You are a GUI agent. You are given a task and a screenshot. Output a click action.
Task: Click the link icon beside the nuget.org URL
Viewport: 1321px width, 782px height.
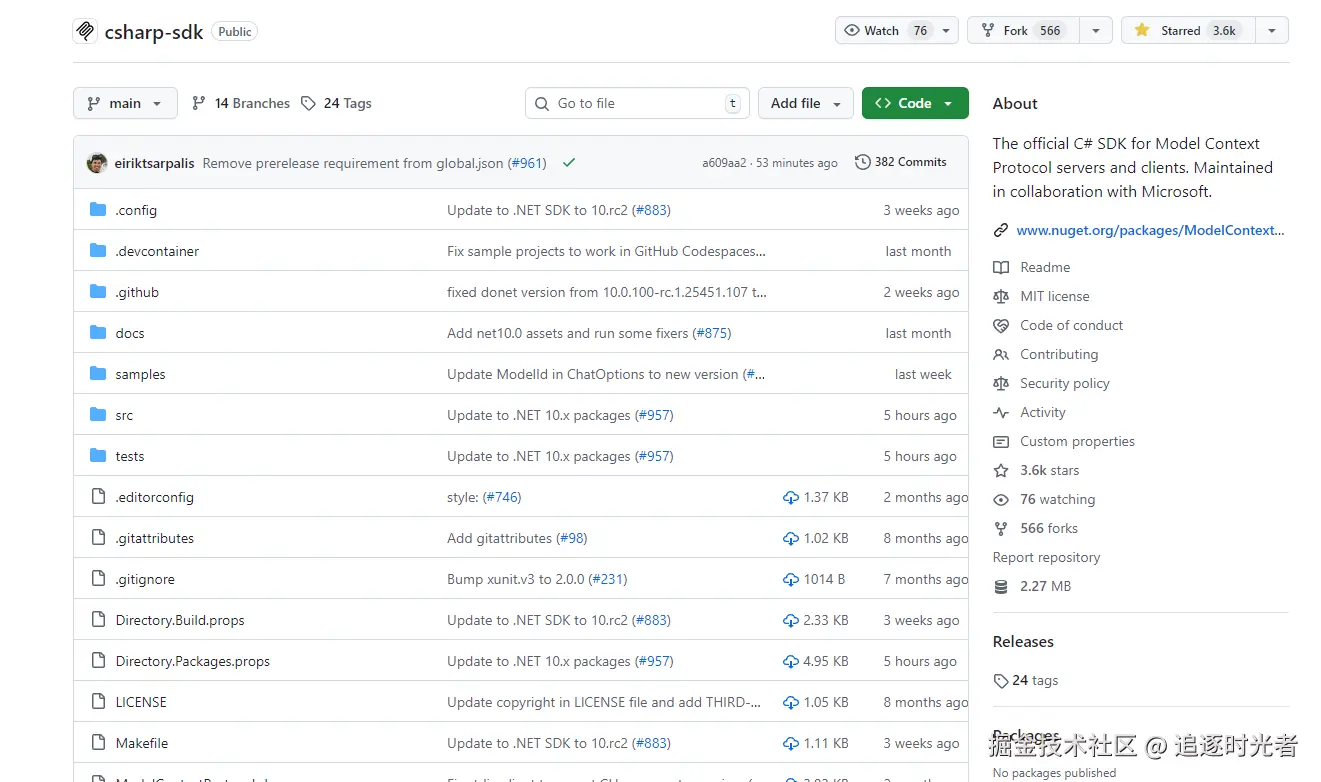point(1001,230)
